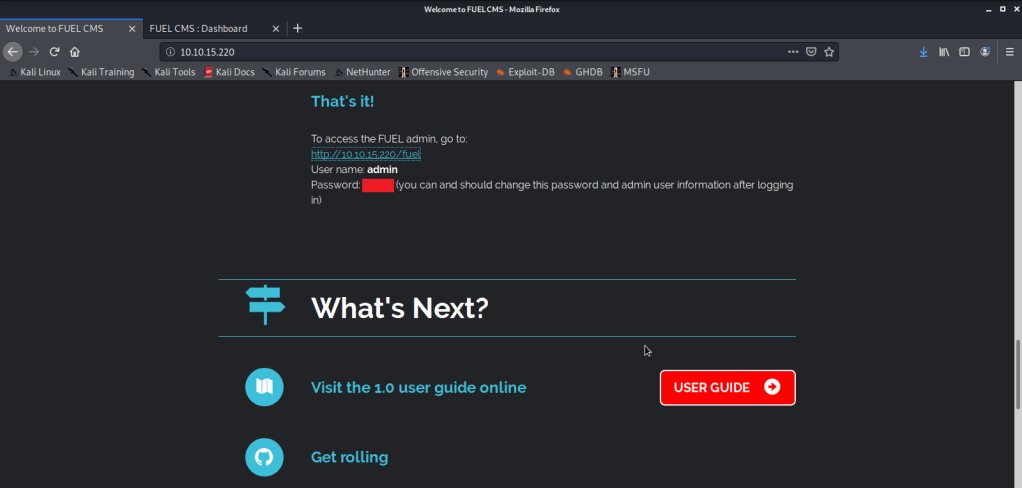
Task: Click the address bar URL field
Action: tap(450, 51)
